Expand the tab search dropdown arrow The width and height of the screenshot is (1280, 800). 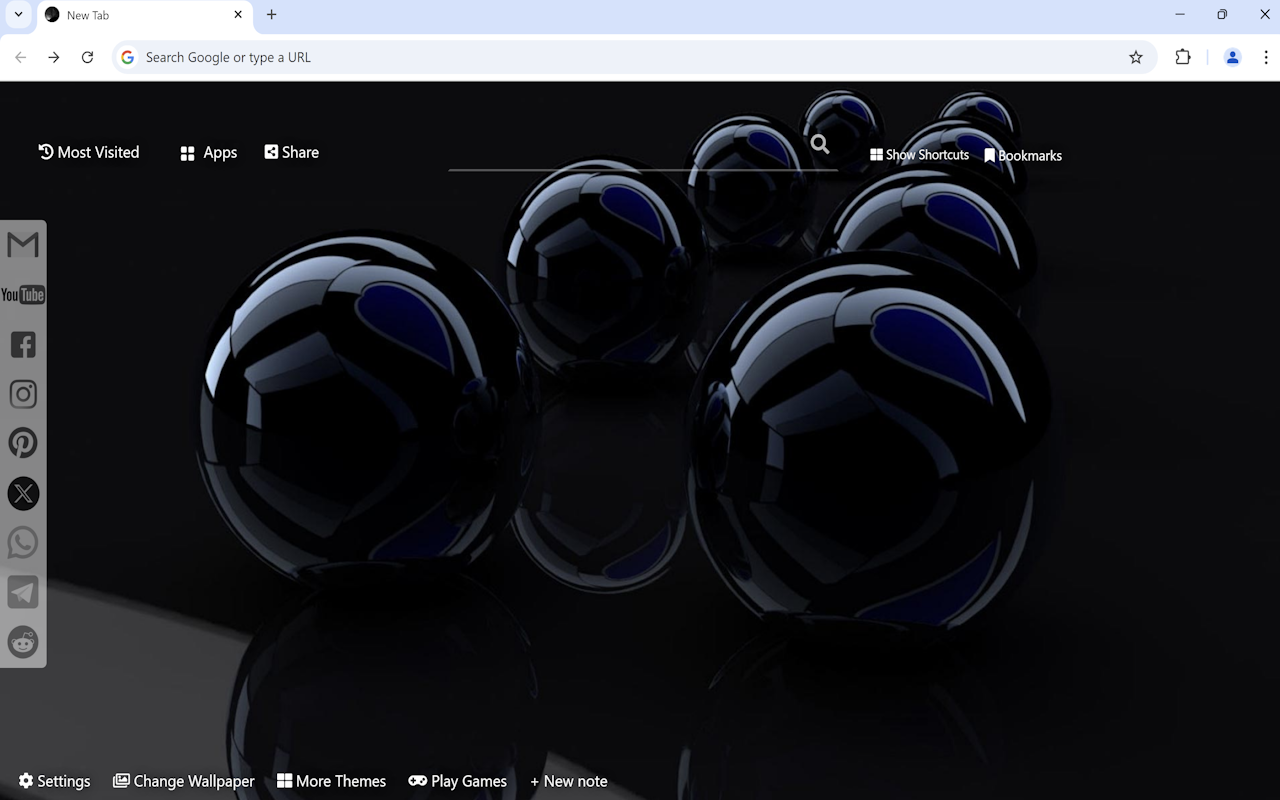(x=18, y=15)
